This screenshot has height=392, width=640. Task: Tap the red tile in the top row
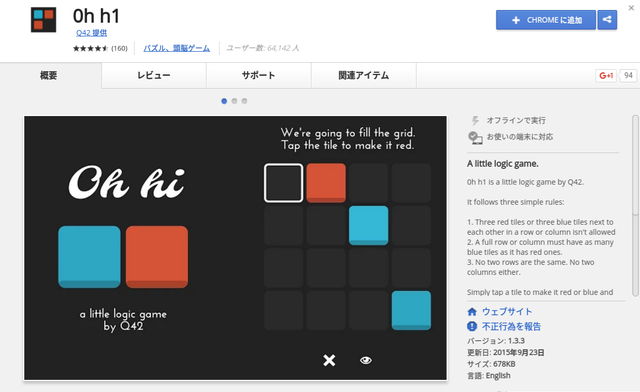pyautogui.click(x=326, y=183)
